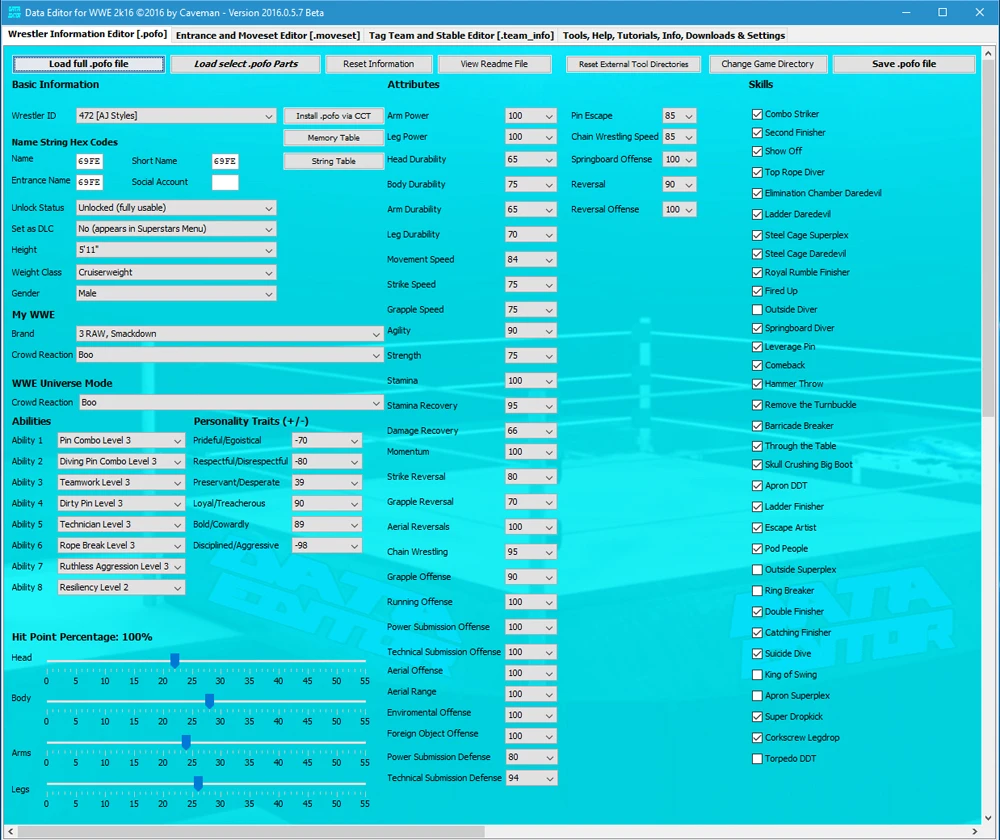Screen dimensions: 1000x840
Task: Click the Social Account hex code field
Action: coord(225,183)
